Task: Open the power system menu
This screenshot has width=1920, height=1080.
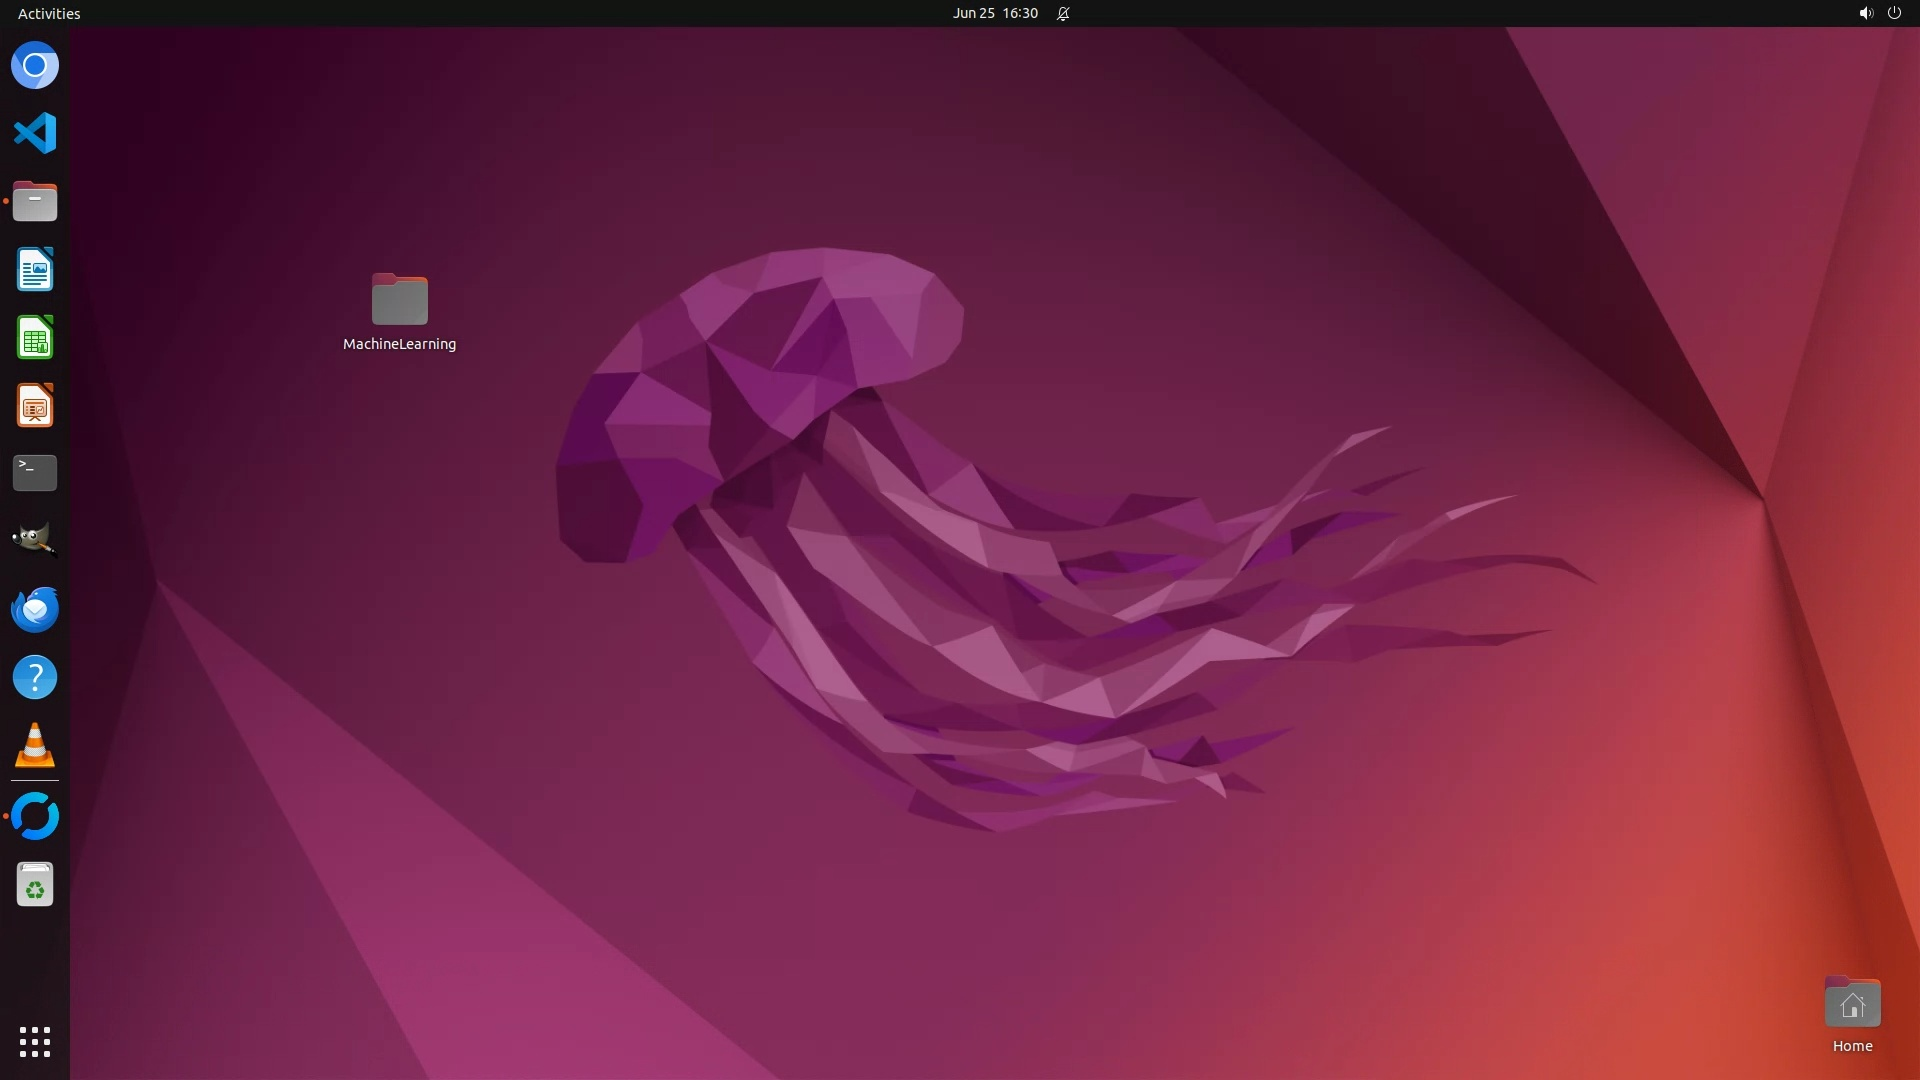Action: (1894, 13)
